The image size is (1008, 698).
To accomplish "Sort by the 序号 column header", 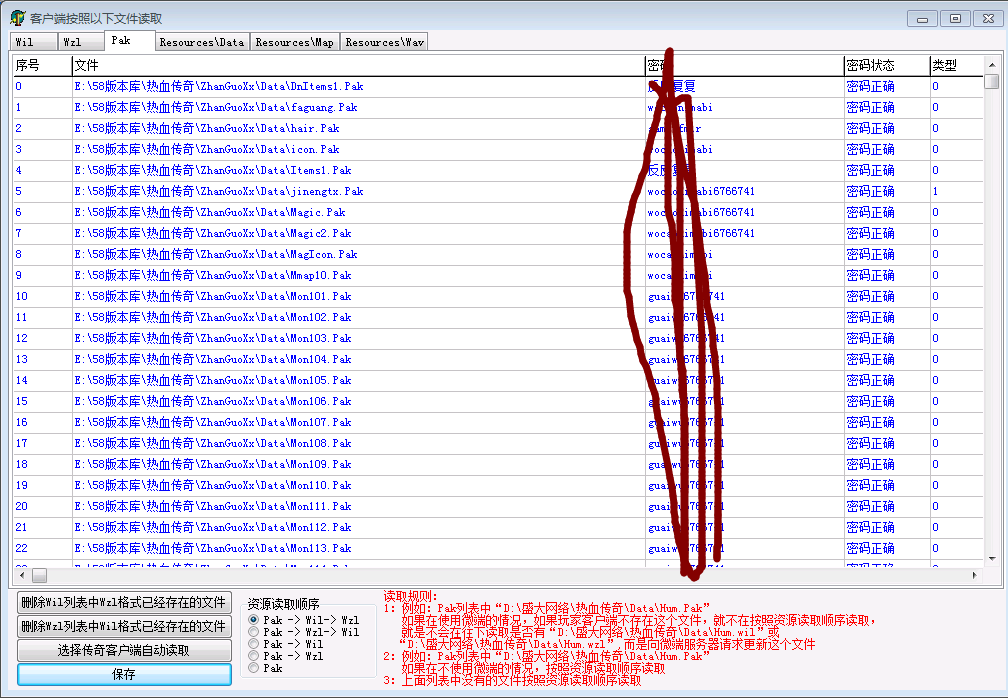I will pos(42,65).
